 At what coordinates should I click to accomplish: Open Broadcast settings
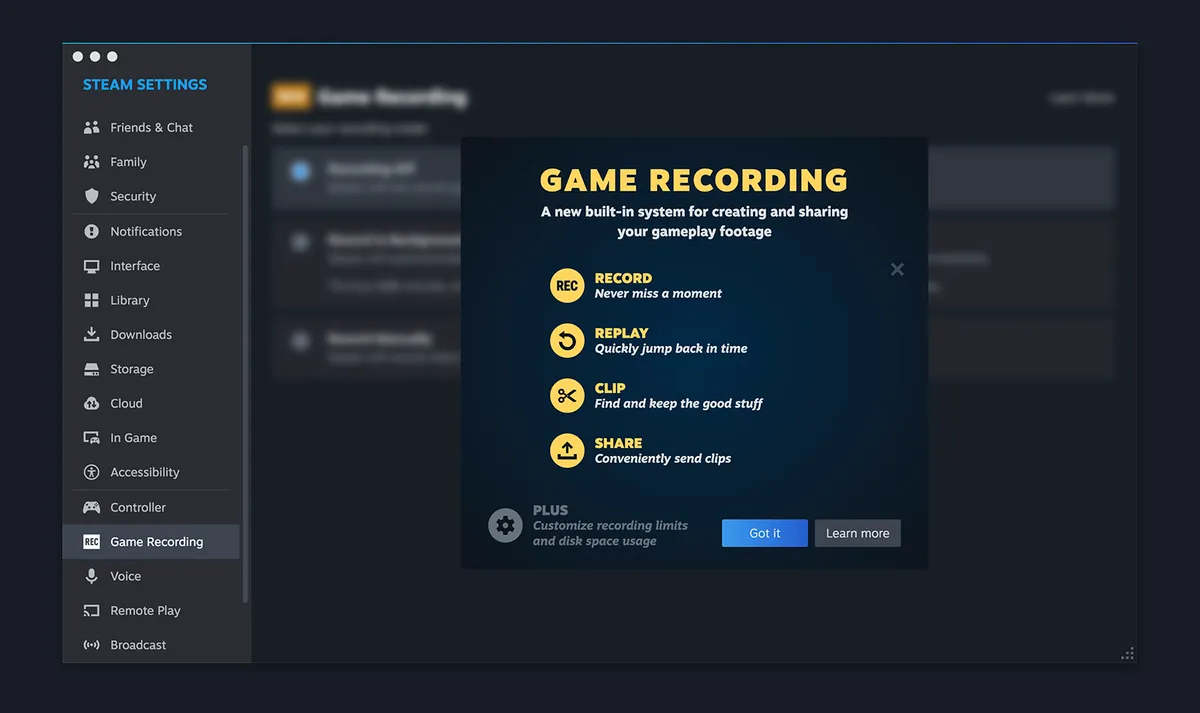151,645
